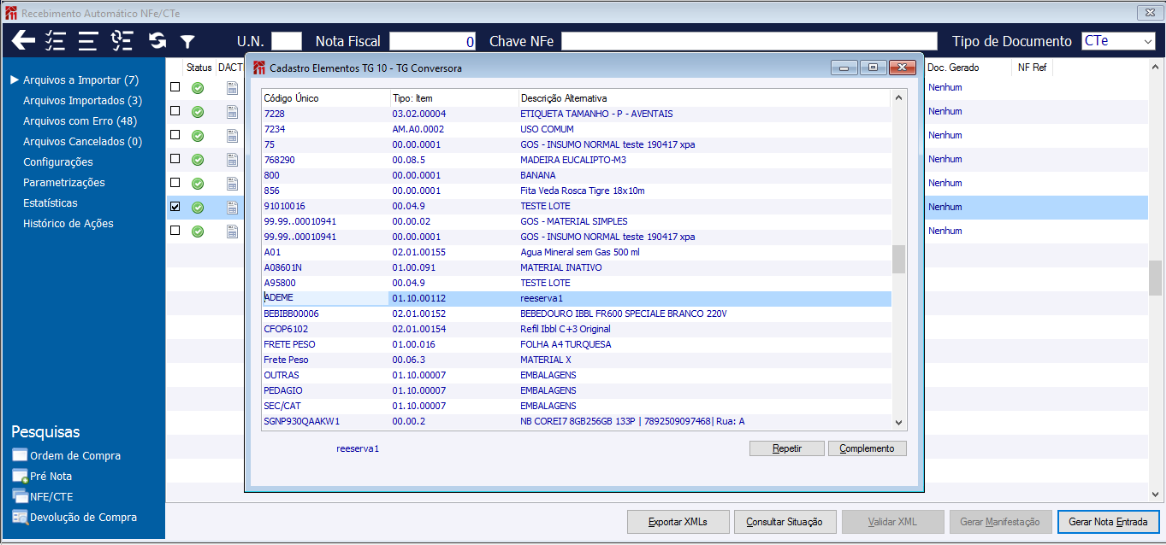Click the Repetir button
Image resolution: width=1166 pixels, height=545 pixels.
[787, 449]
